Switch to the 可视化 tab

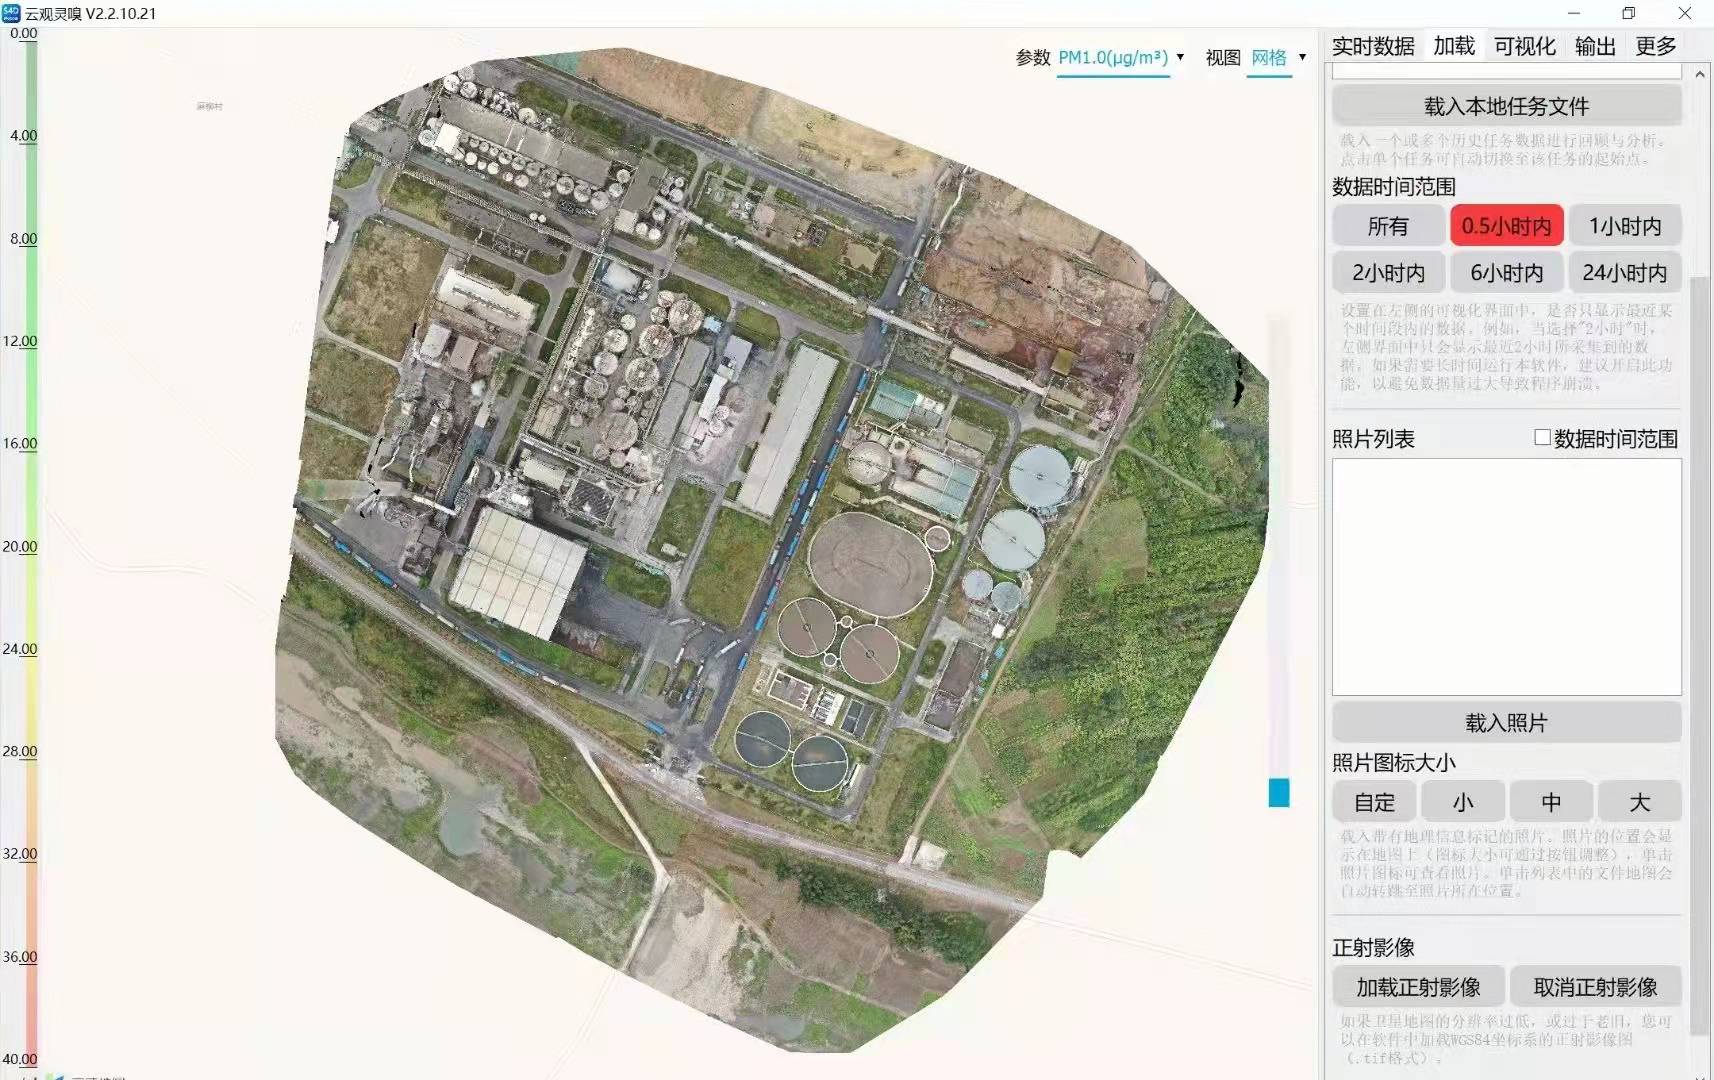pyautogui.click(x=1524, y=46)
